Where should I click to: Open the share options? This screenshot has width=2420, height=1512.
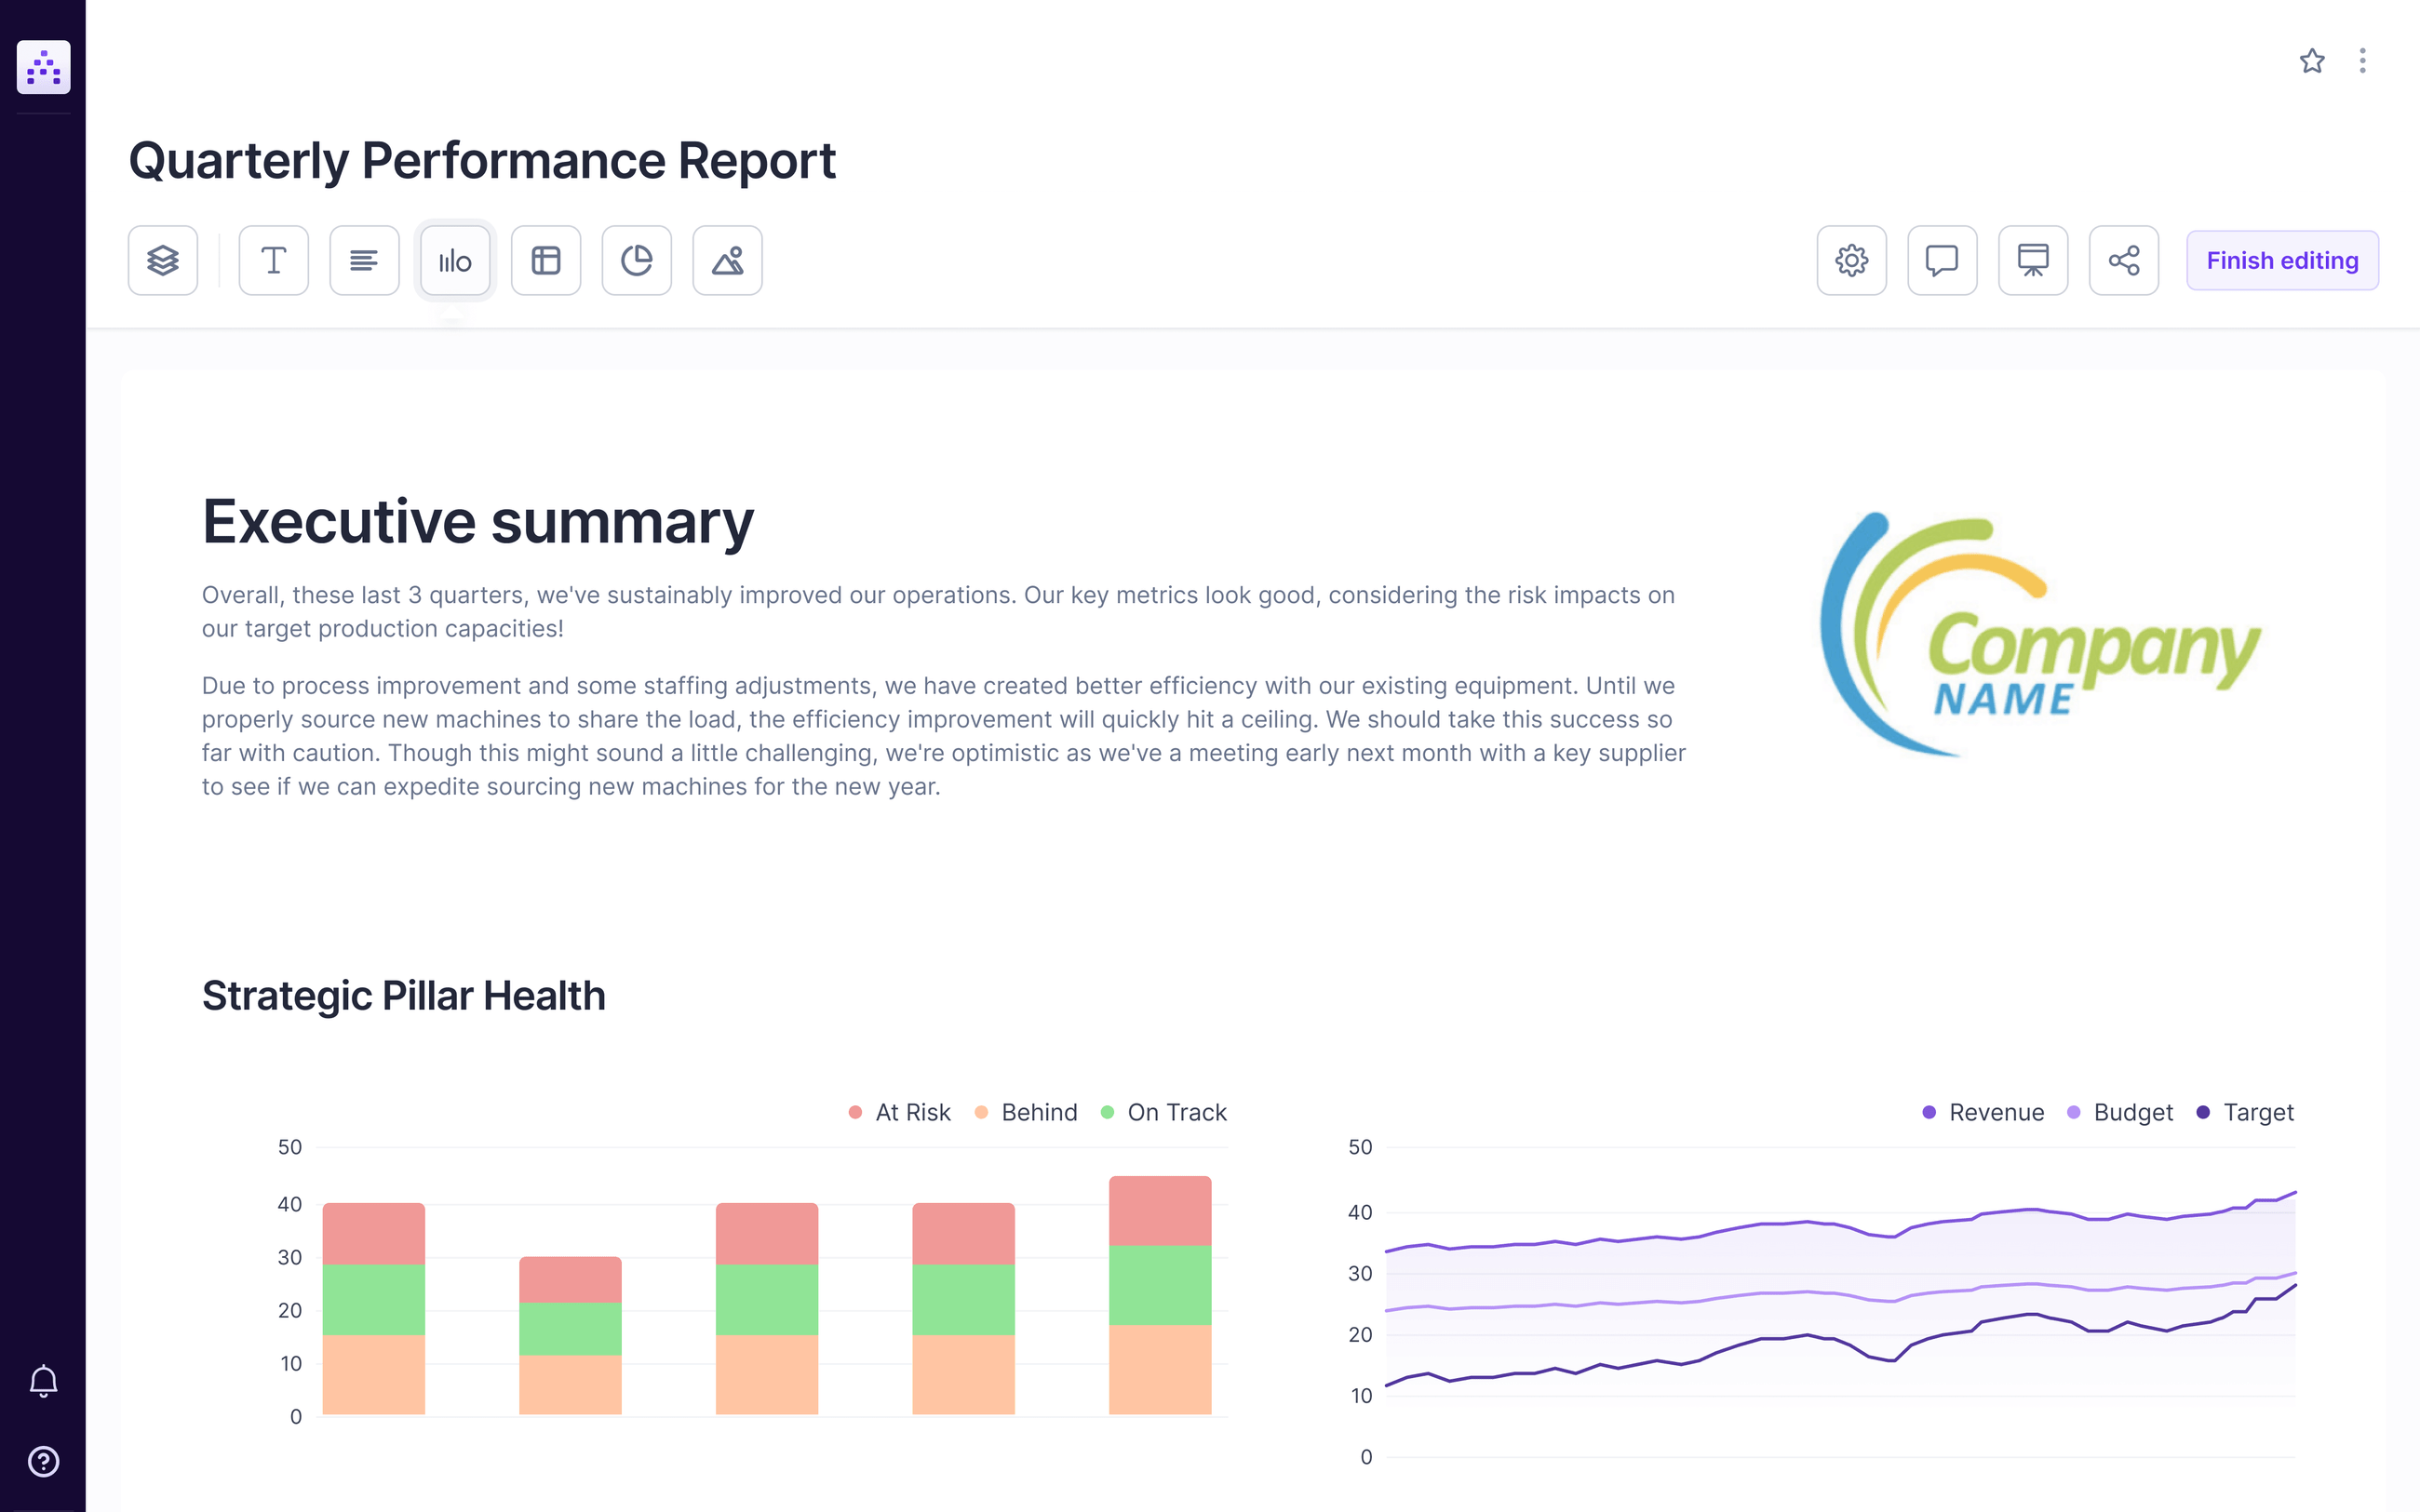click(x=2123, y=260)
